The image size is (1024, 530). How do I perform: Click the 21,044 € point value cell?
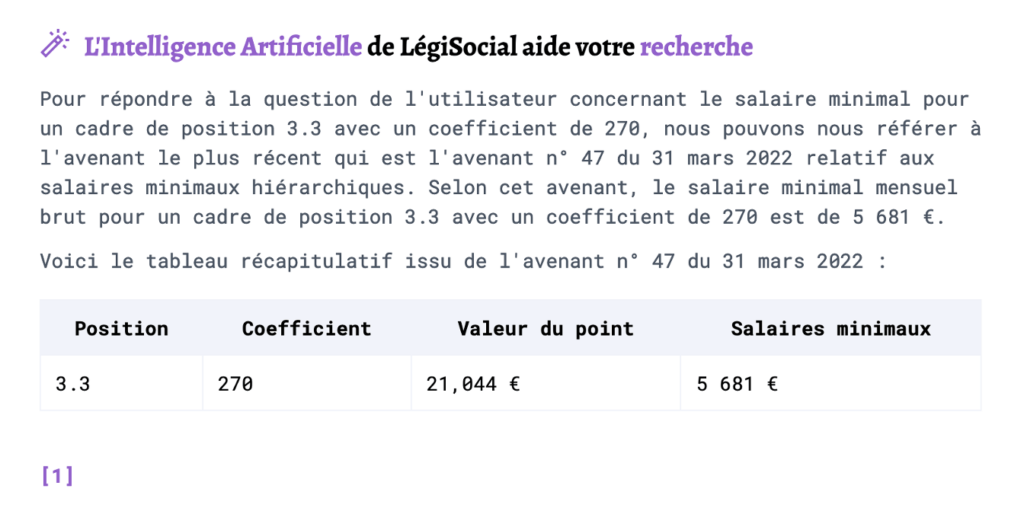point(546,384)
